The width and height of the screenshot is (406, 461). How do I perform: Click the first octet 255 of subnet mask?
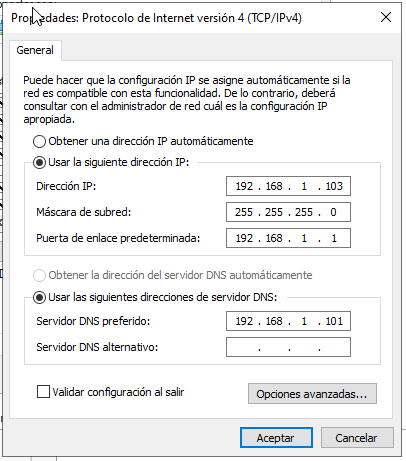pyautogui.click(x=244, y=212)
